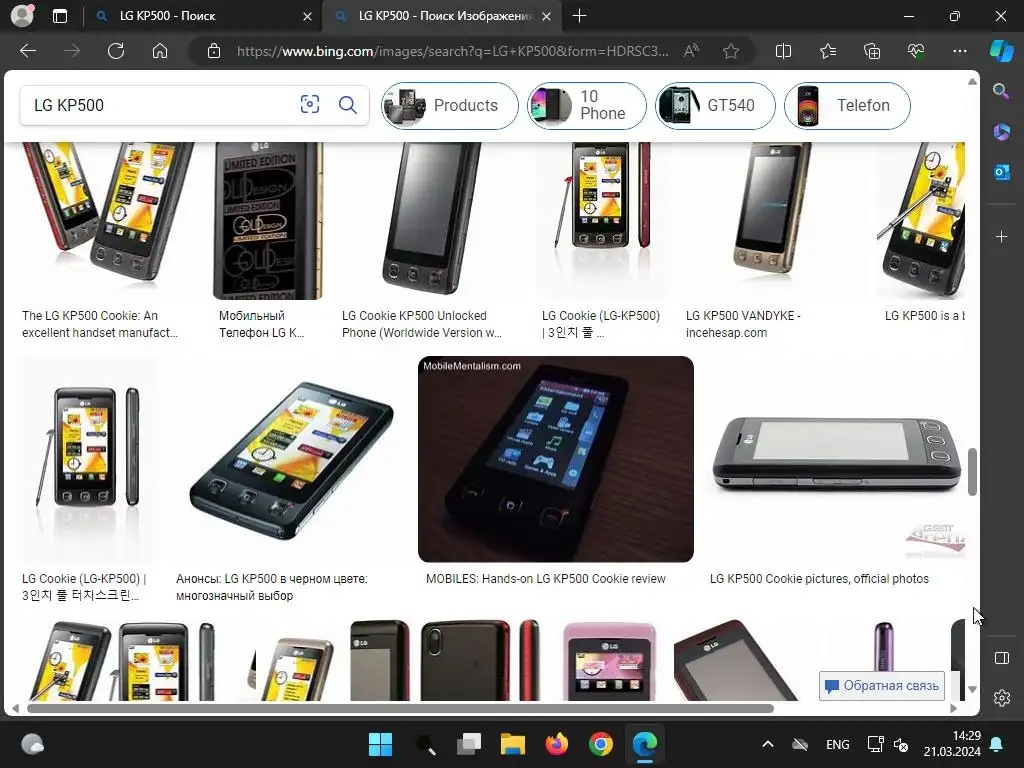The image size is (1024, 768).
Task: Open the notification bell
Action: (x=997, y=744)
